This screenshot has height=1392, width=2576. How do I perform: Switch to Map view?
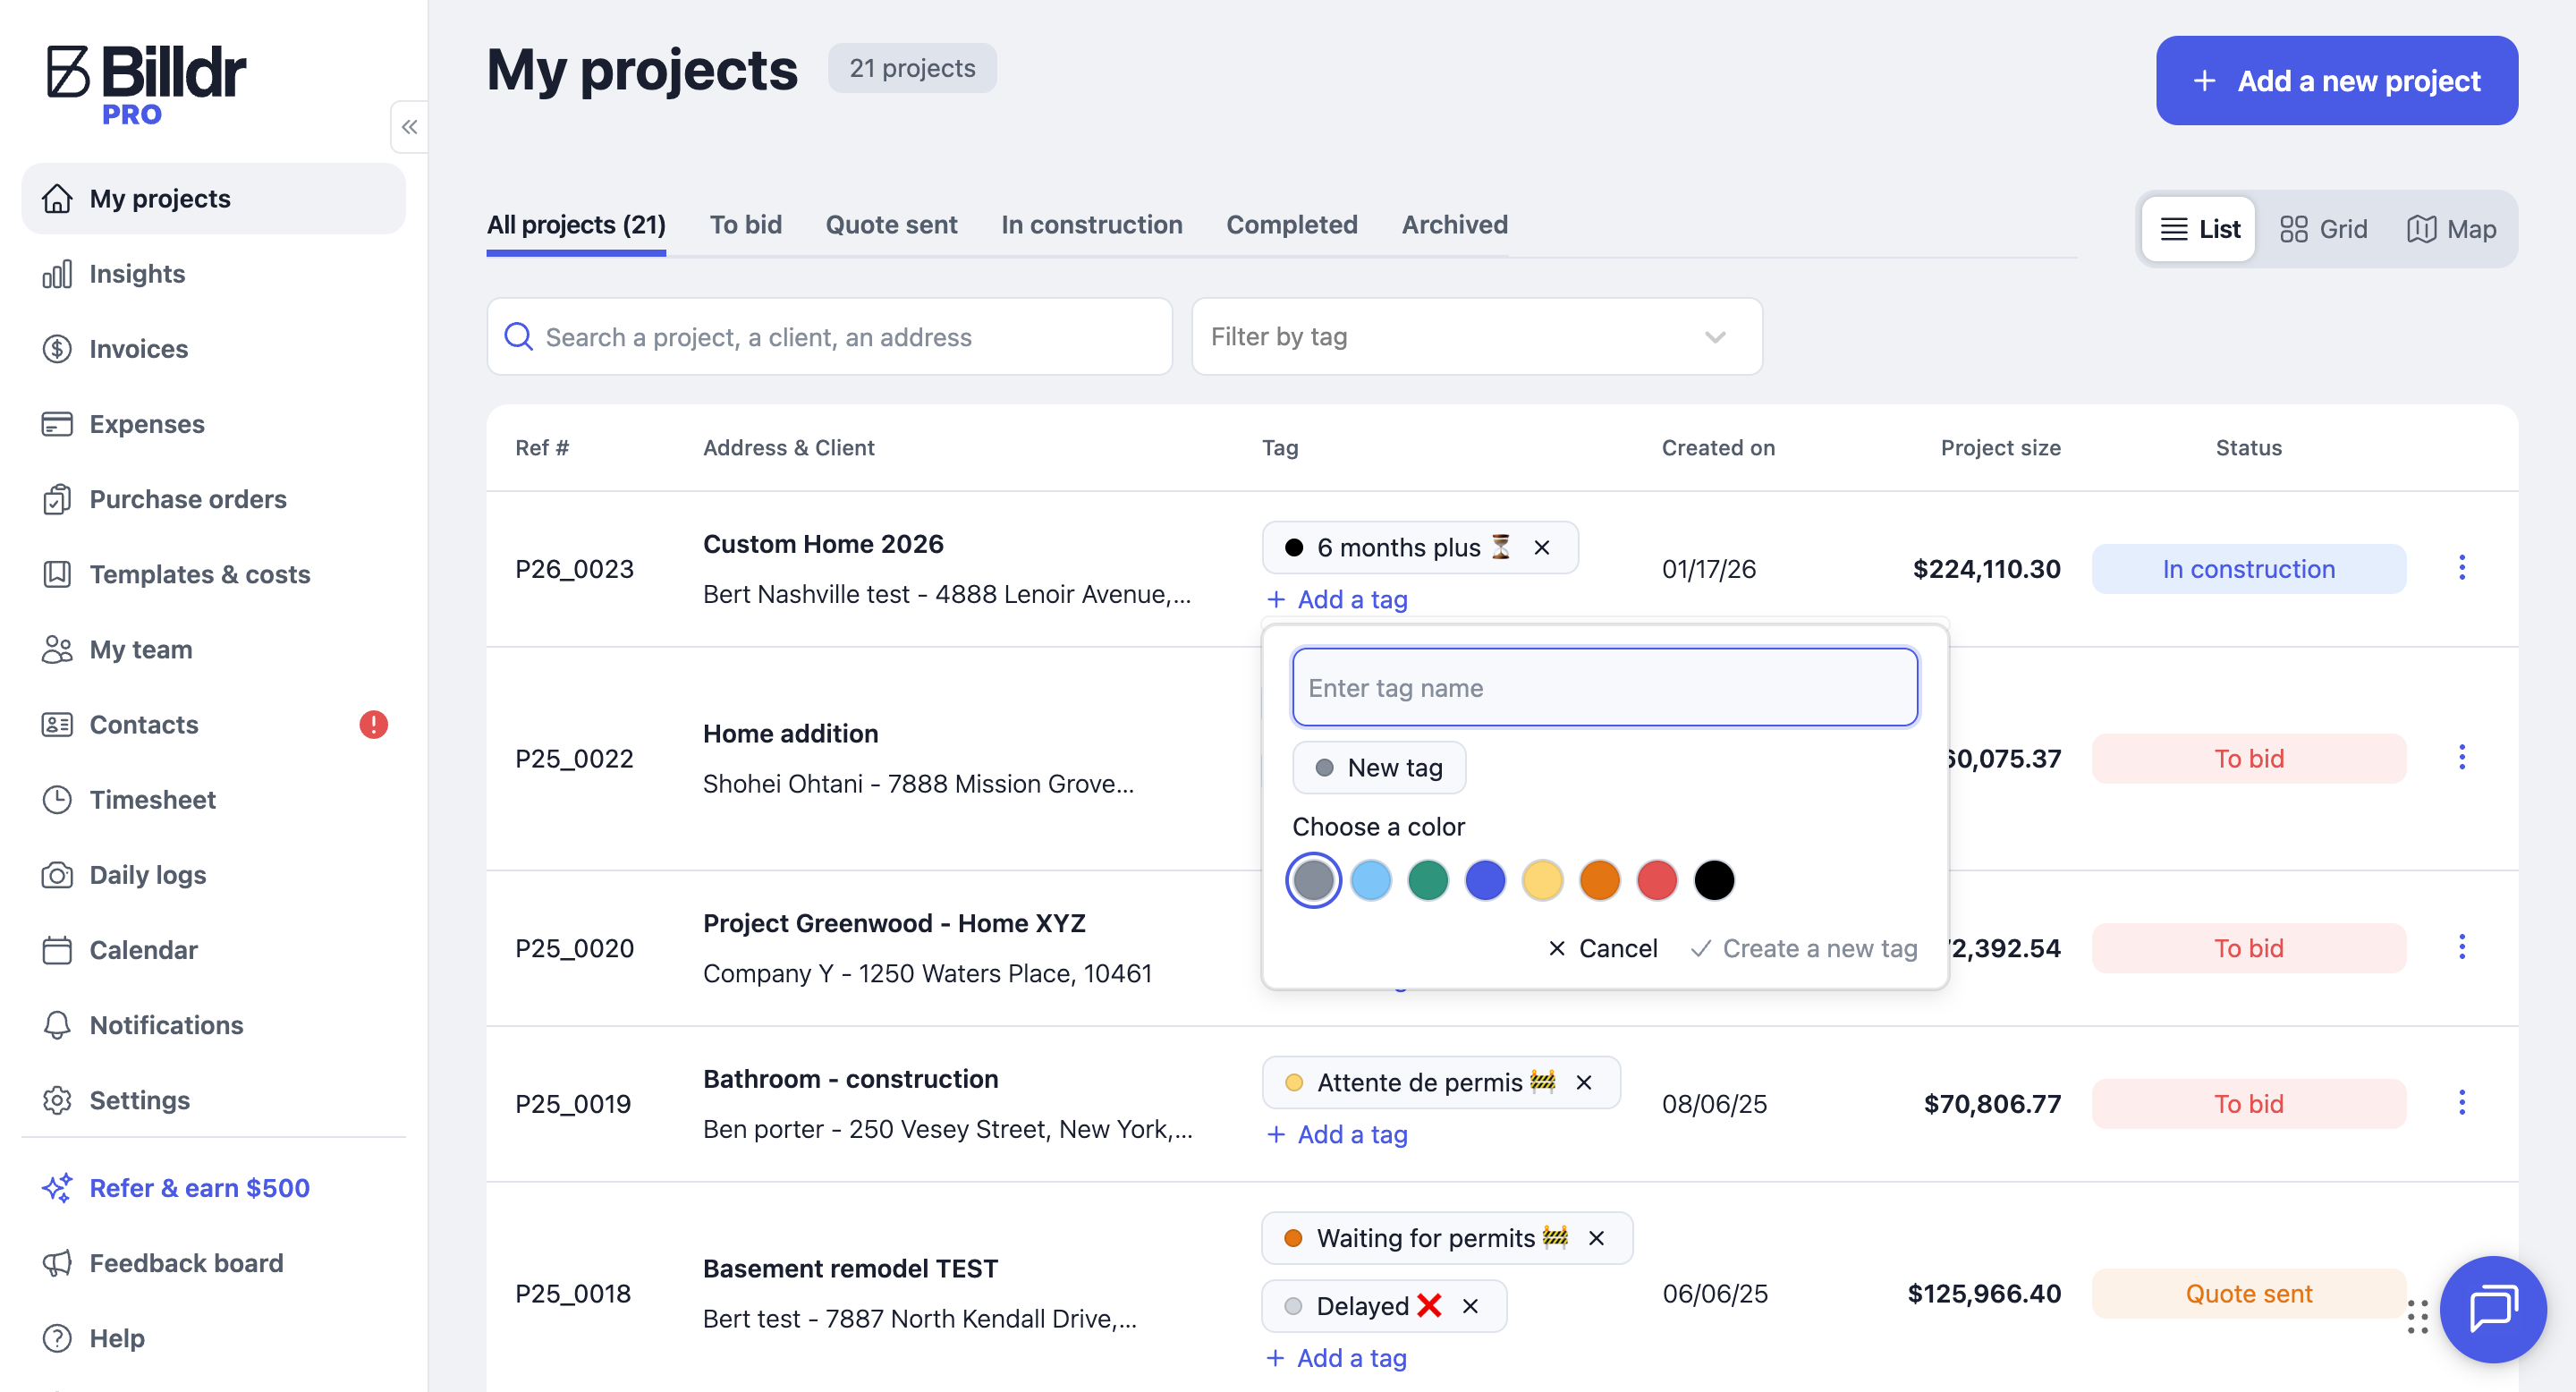(x=2451, y=229)
